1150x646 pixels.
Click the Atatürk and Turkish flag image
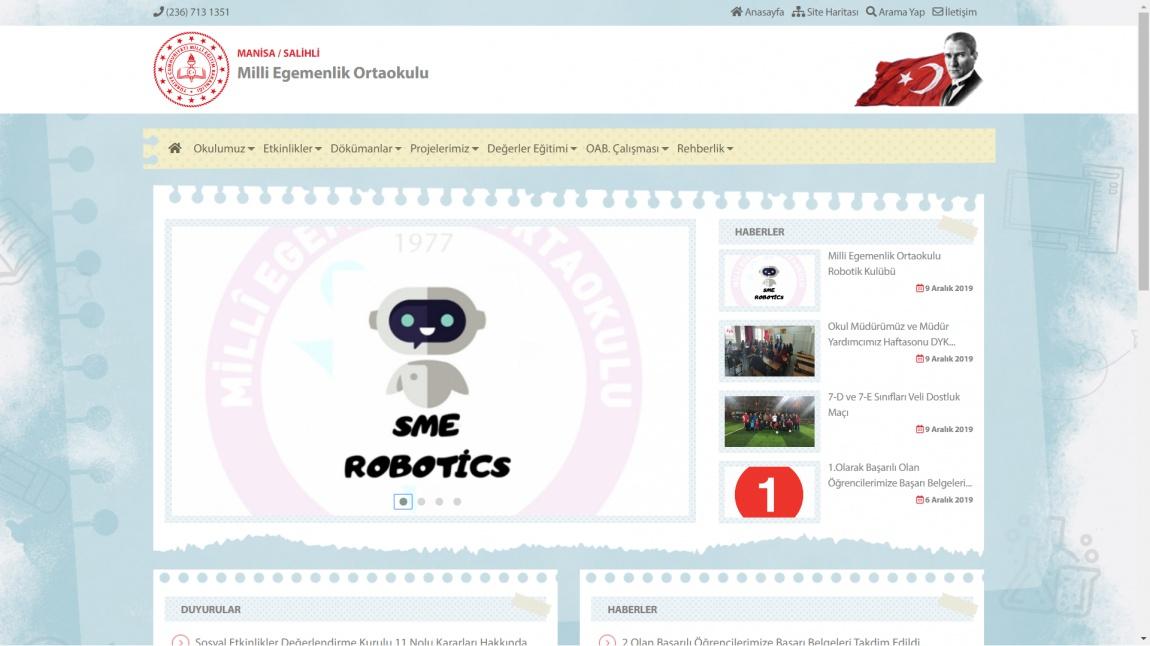pyautogui.click(x=919, y=69)
